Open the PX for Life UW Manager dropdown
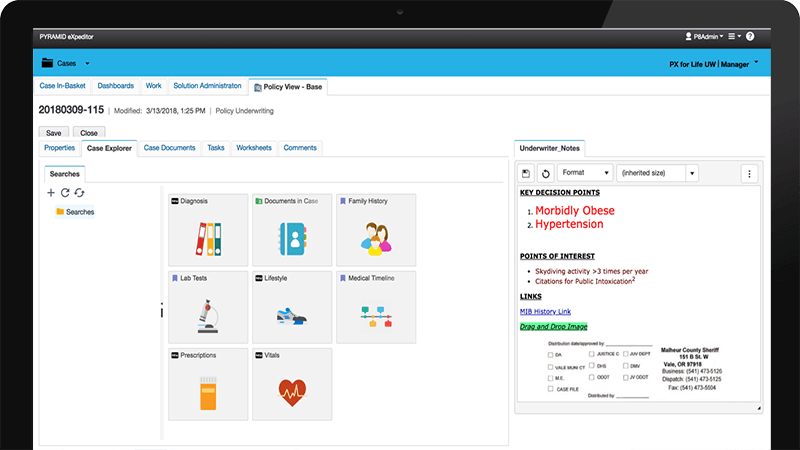The image size is (800, 450). (x=714, y=64)
